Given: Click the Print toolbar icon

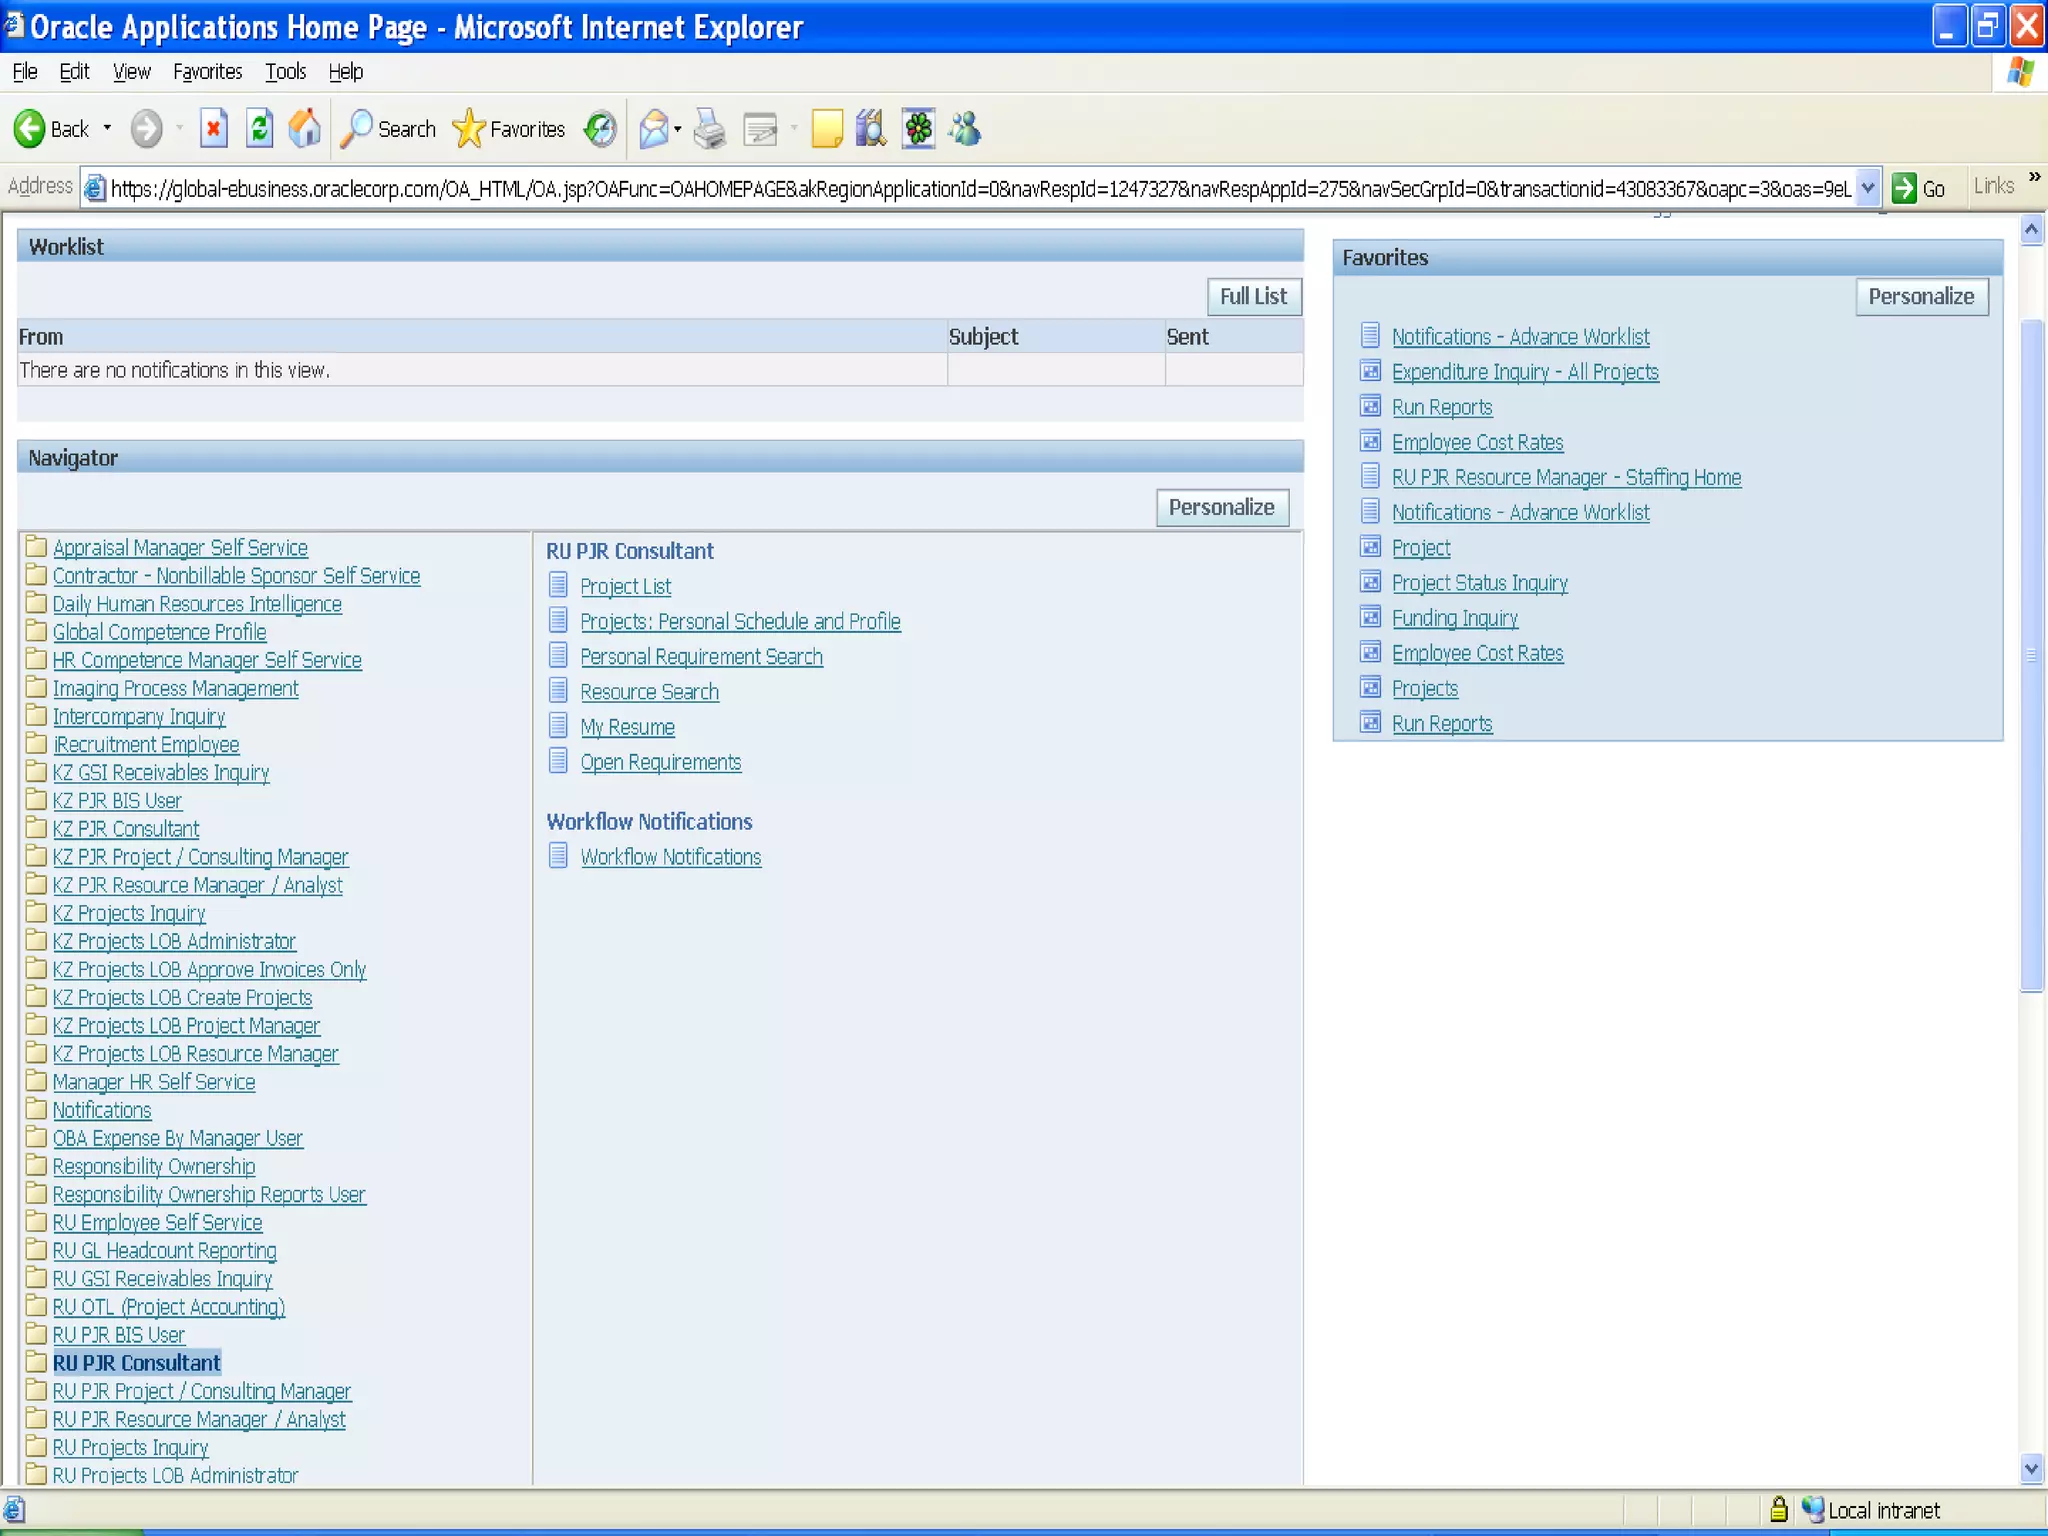Looking at the screenshot, I should click(709, 129).
